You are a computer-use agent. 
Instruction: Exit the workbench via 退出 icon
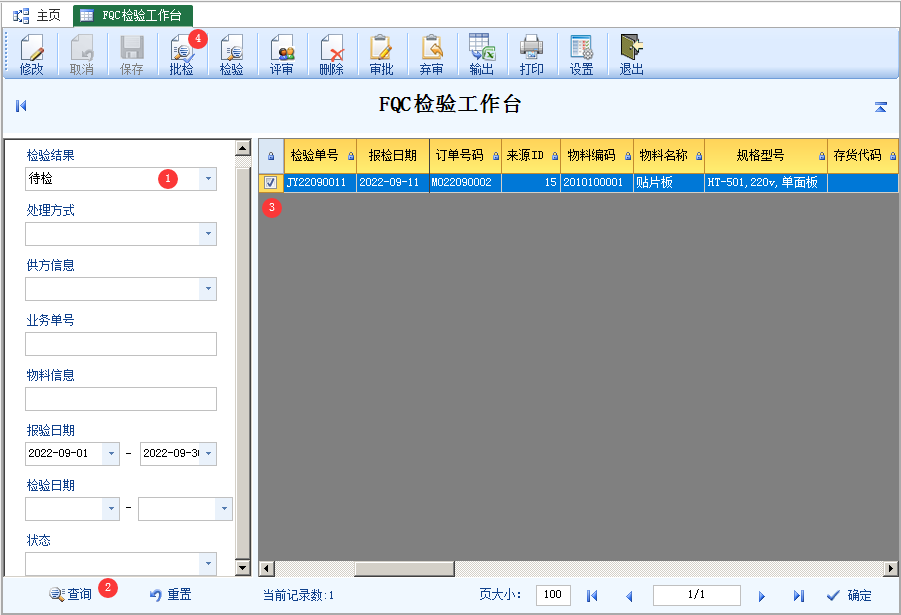(632, 55)
